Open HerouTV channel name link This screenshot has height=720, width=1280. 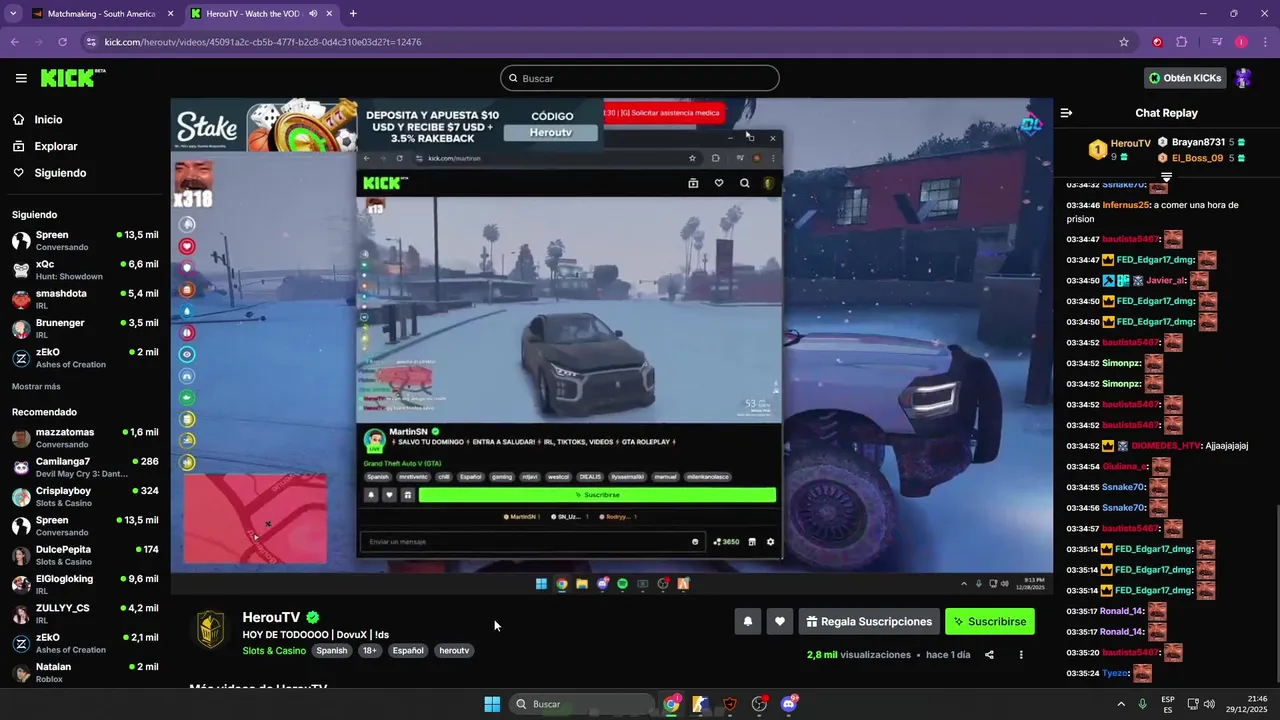(271, 617)
